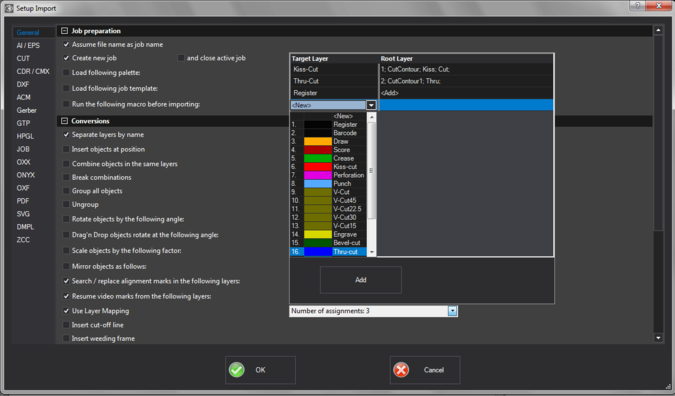
Task: Toggle Separate layers by name
Action: 66,134
